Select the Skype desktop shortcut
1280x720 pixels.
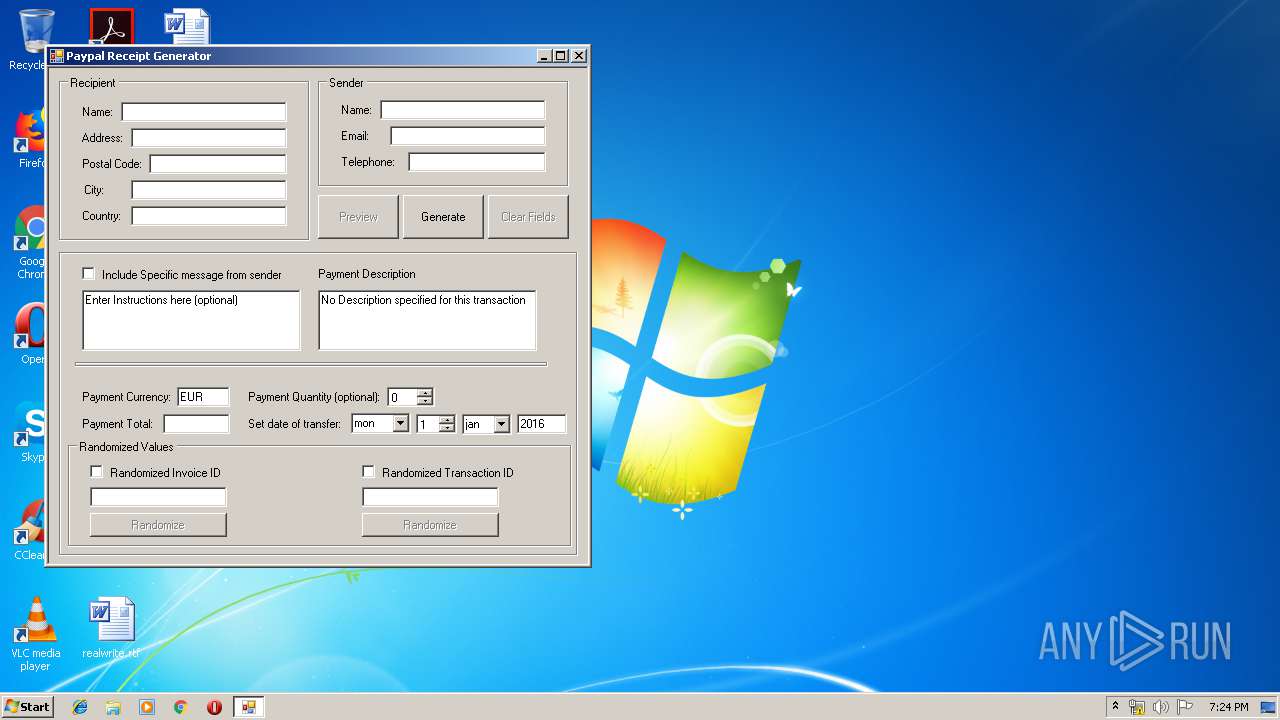click(32, 432)
